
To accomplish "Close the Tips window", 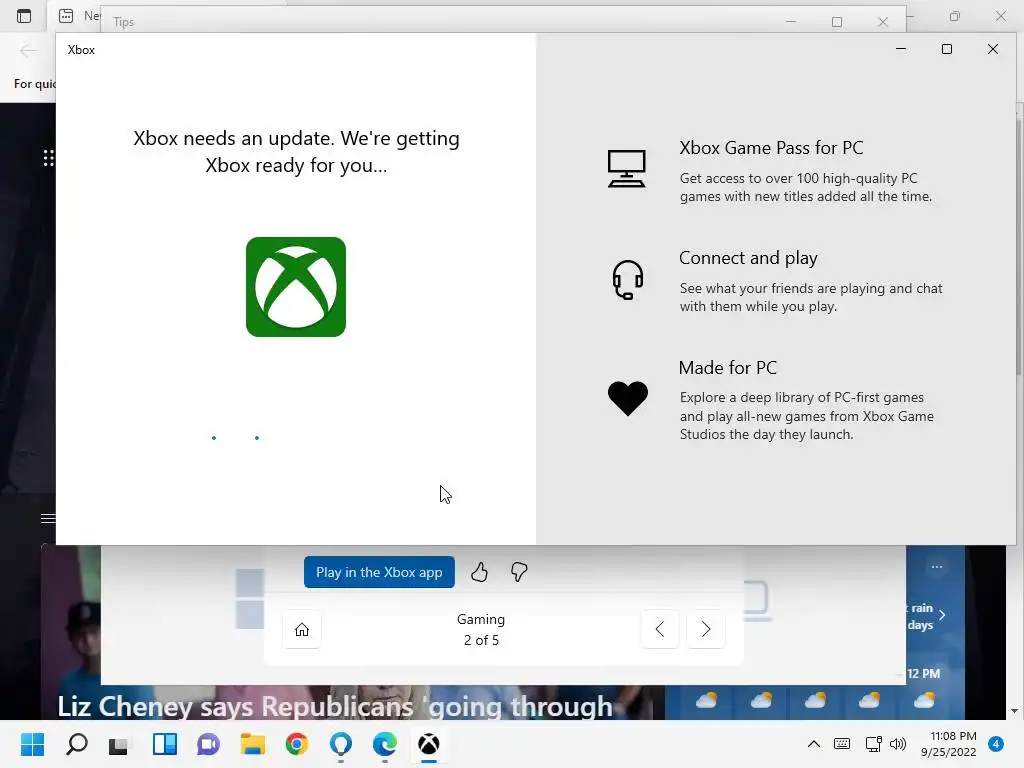I will tap(883, 22).
